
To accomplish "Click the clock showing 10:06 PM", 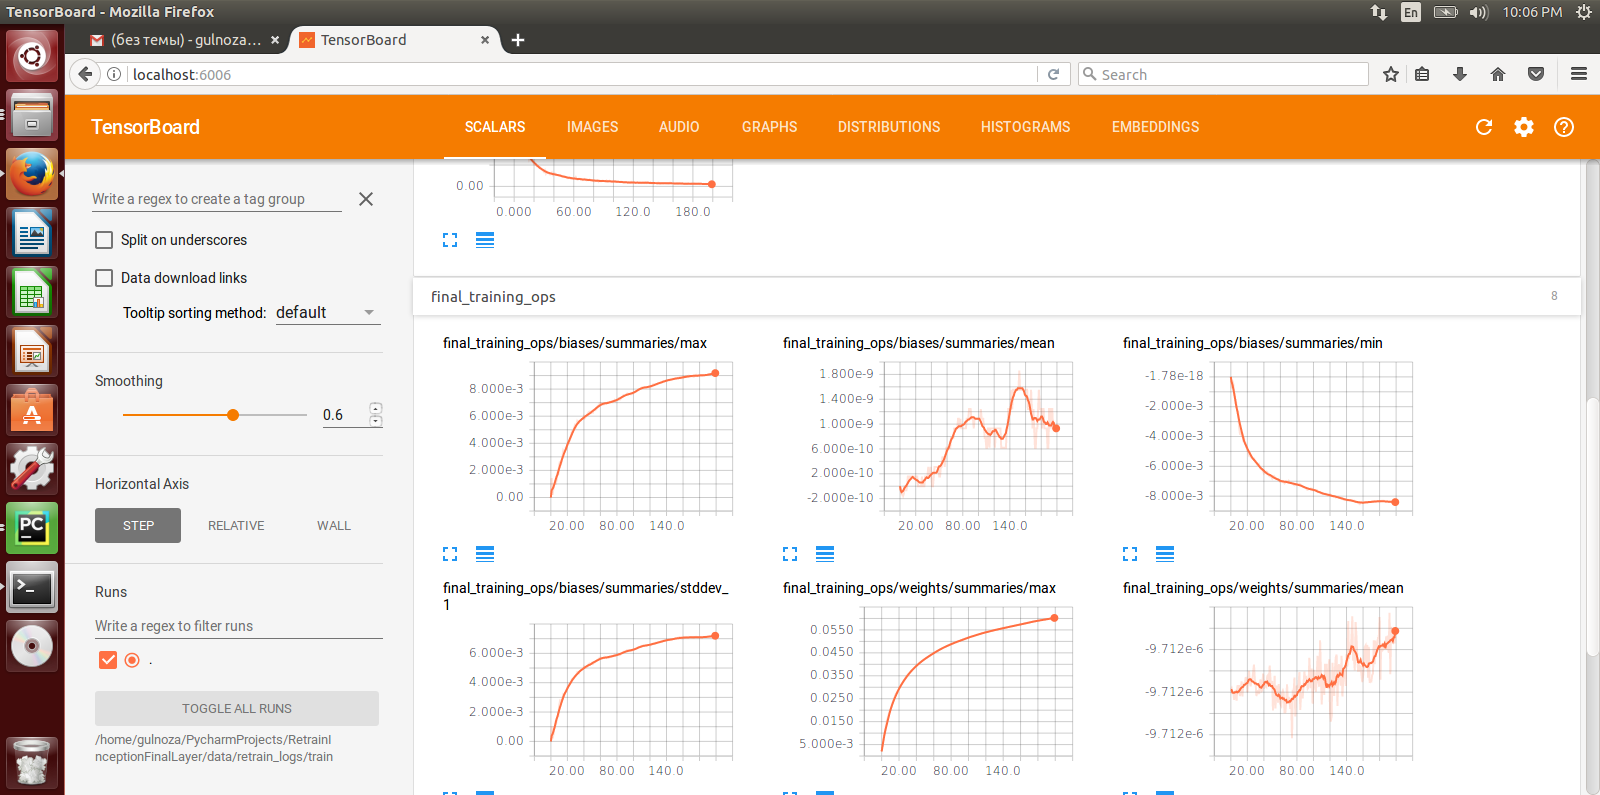I will tap(1532, 12).
